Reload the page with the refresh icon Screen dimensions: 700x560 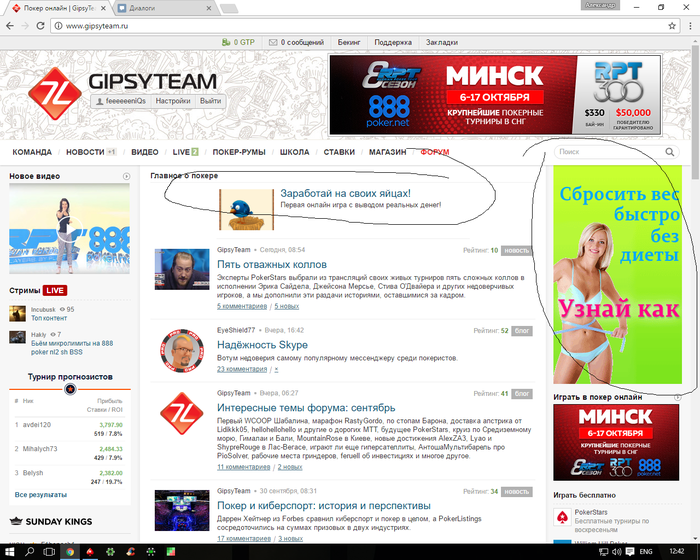point(40,26)
